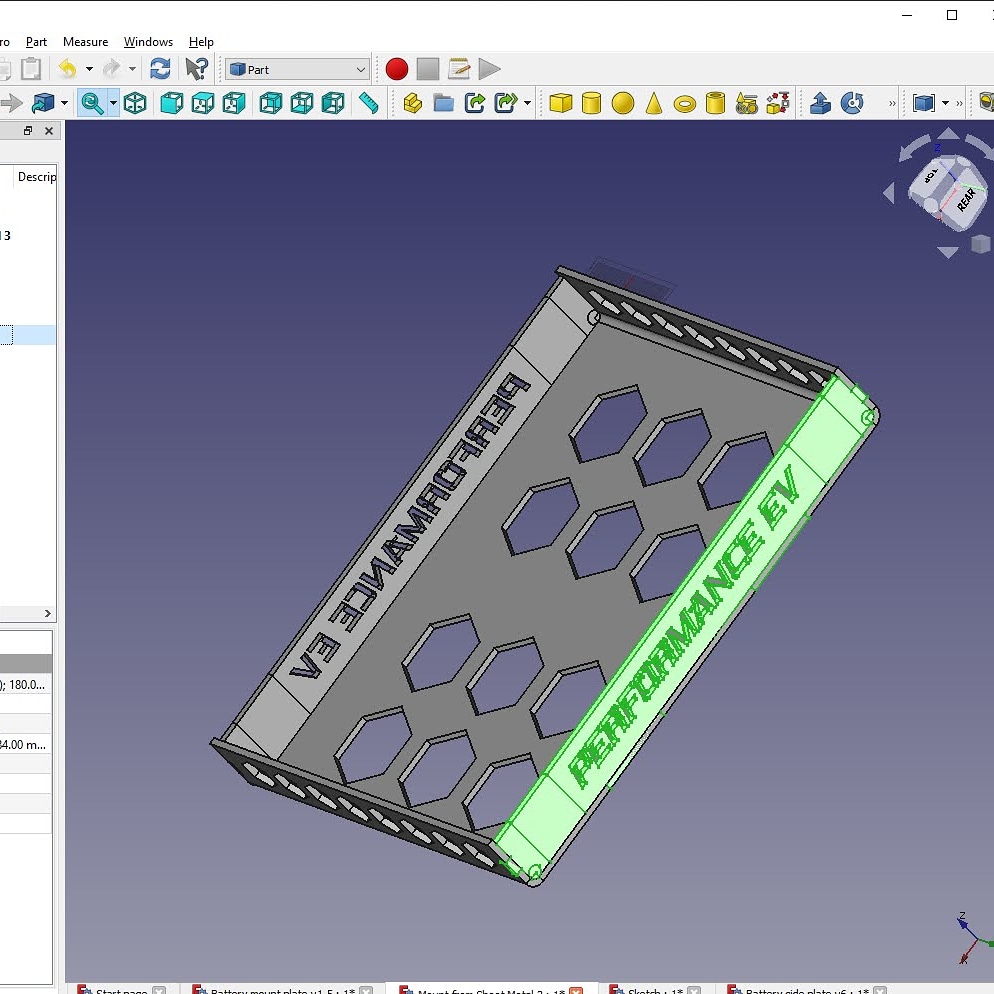Viewport: 994px width, 994px height.
Task: Open the Windows menu
Action: [x=148, y=42]
